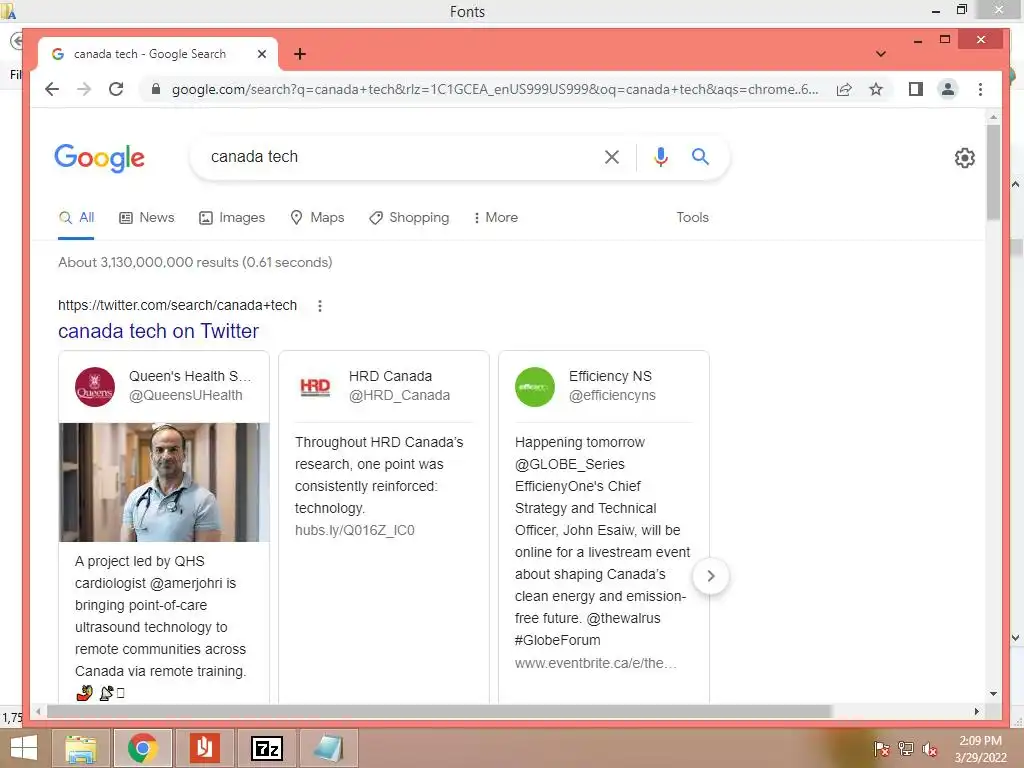
Task: Open the @QueensUHealth handle
Action: (185, 395)
